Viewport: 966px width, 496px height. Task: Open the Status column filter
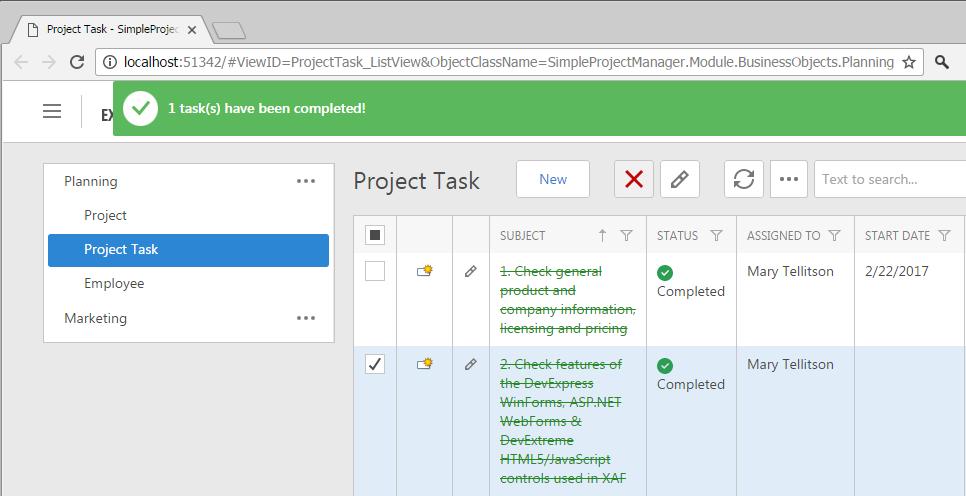716,235
